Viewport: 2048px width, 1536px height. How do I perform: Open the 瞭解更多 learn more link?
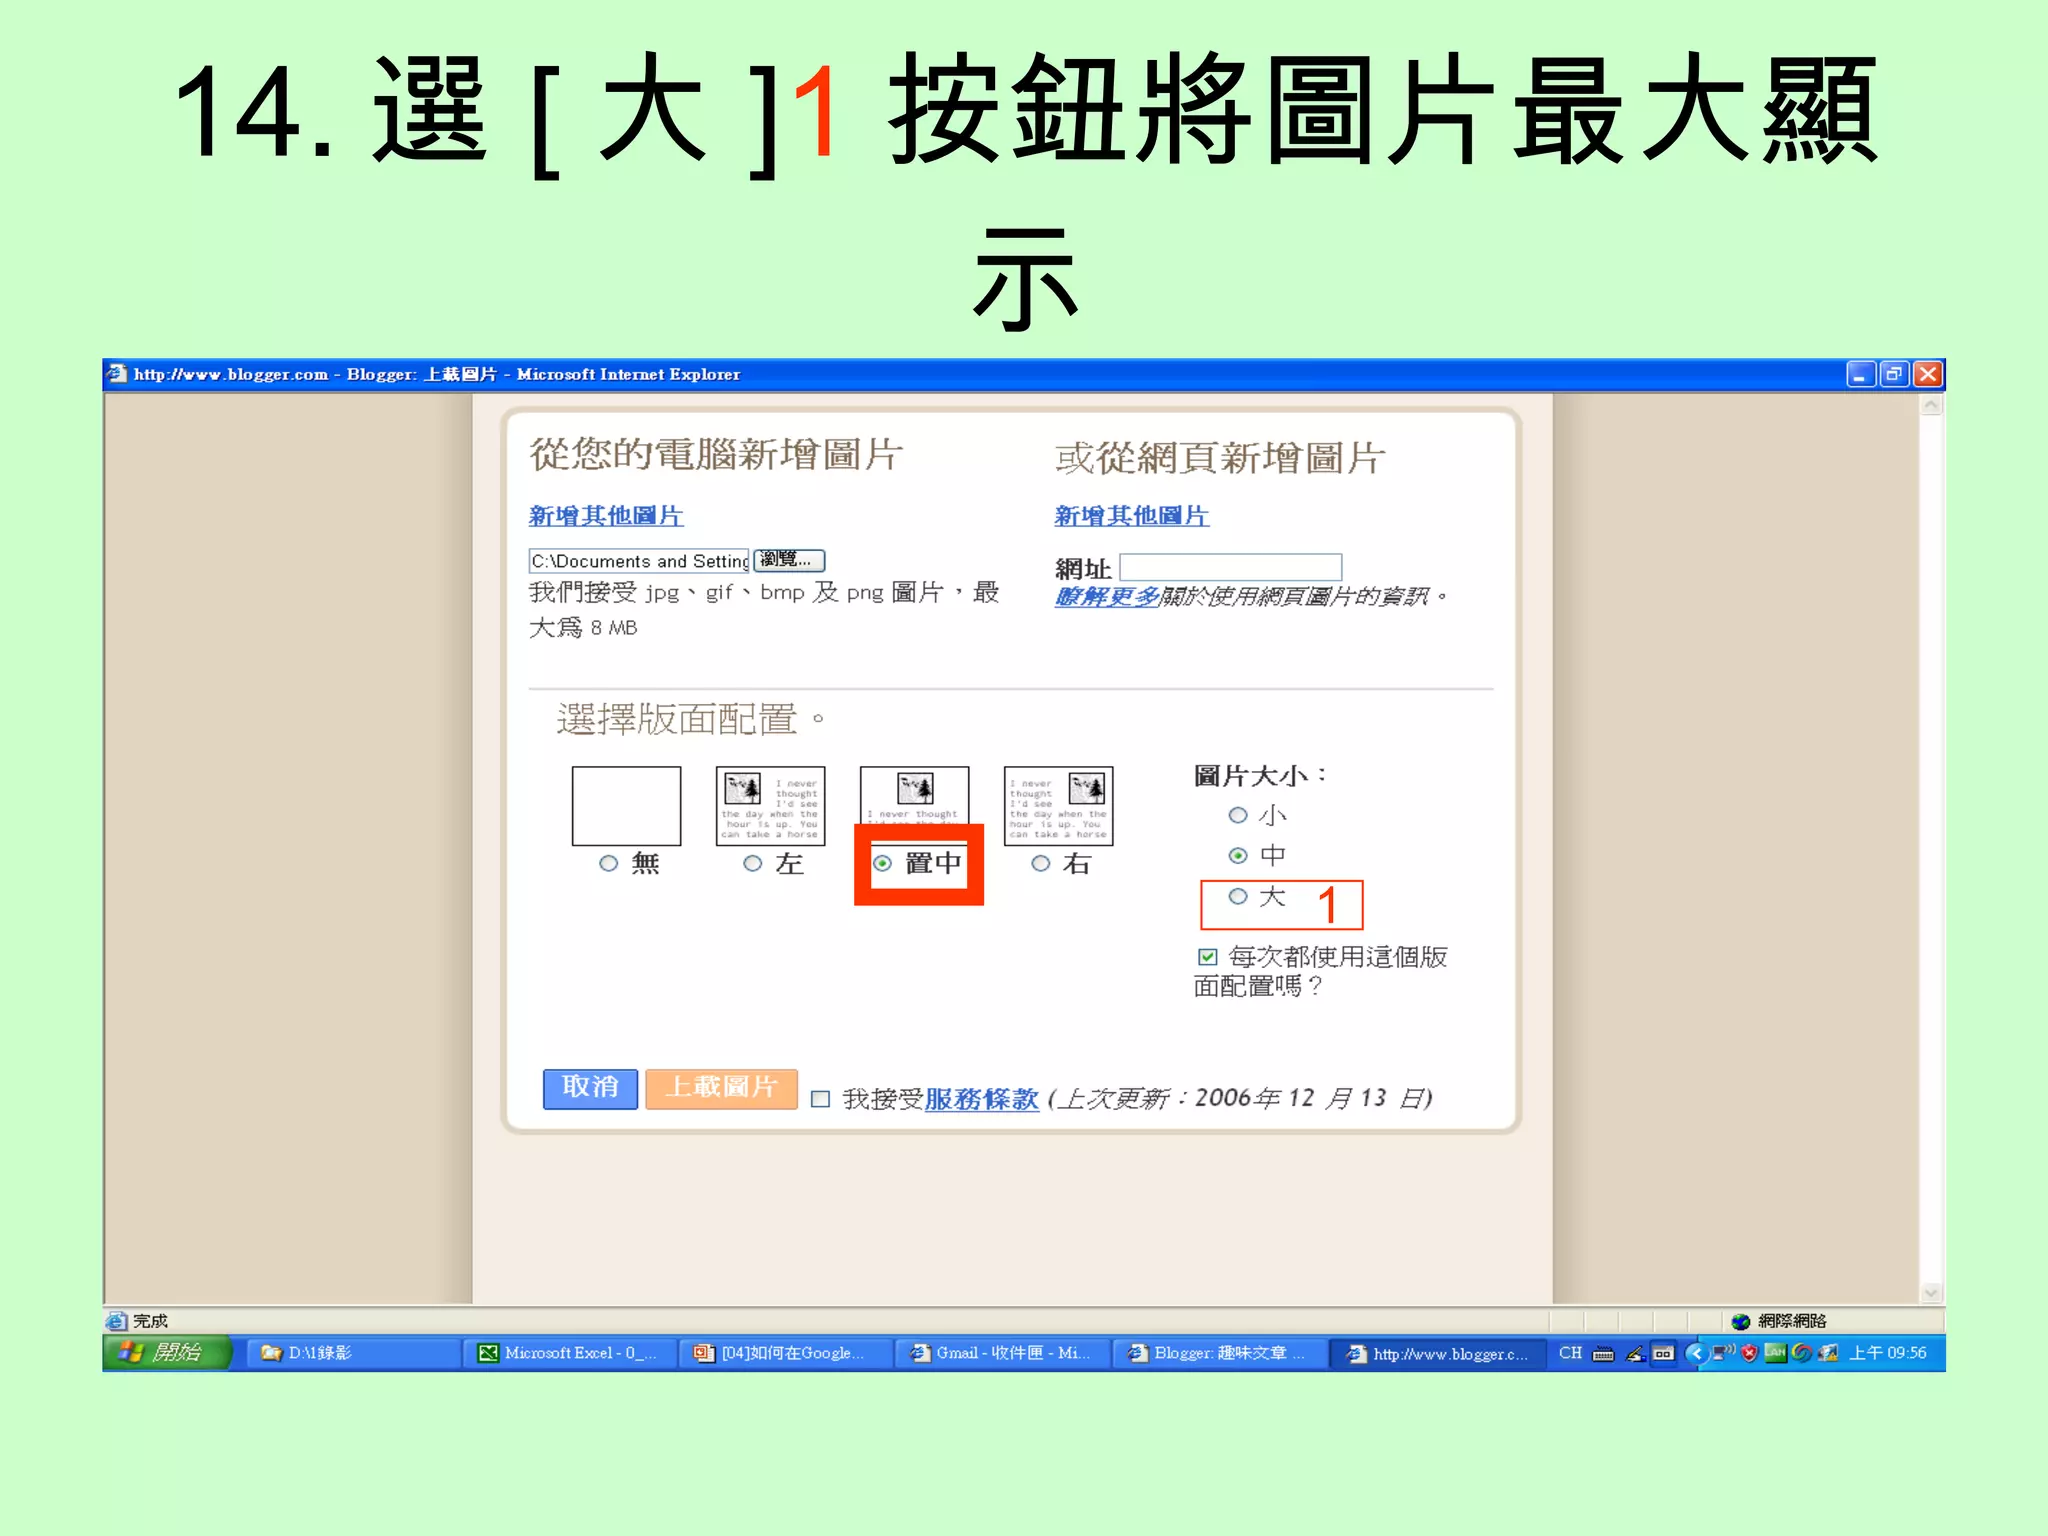(x=1106, y=597)
